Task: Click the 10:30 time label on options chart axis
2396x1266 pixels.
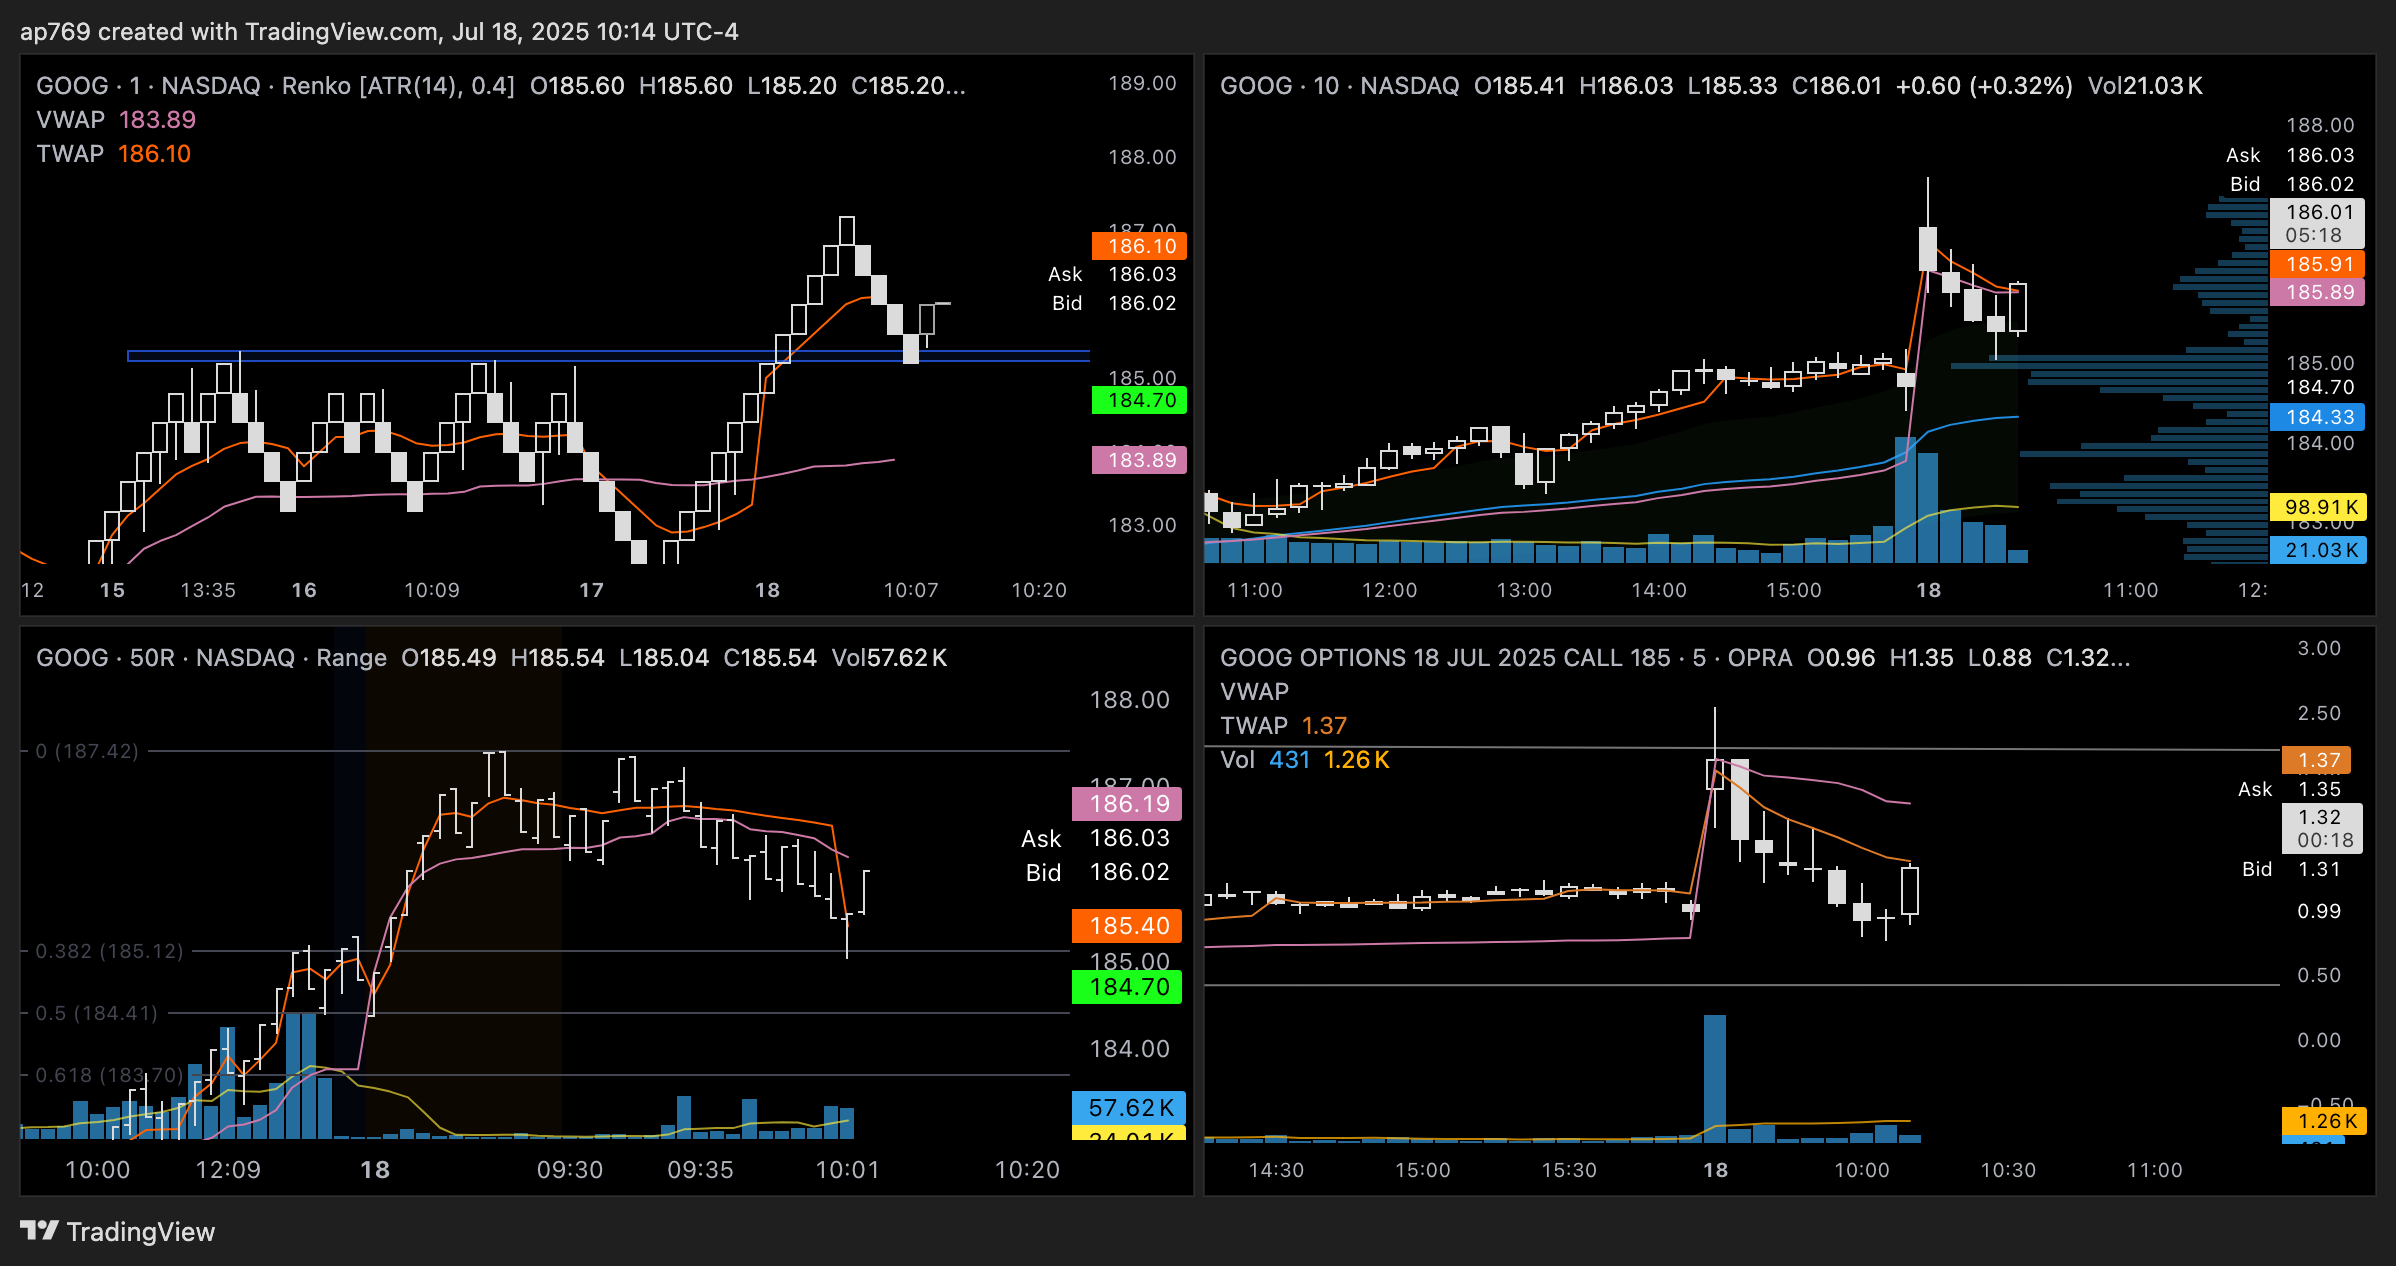Action: click(x=2008, y=1170)
